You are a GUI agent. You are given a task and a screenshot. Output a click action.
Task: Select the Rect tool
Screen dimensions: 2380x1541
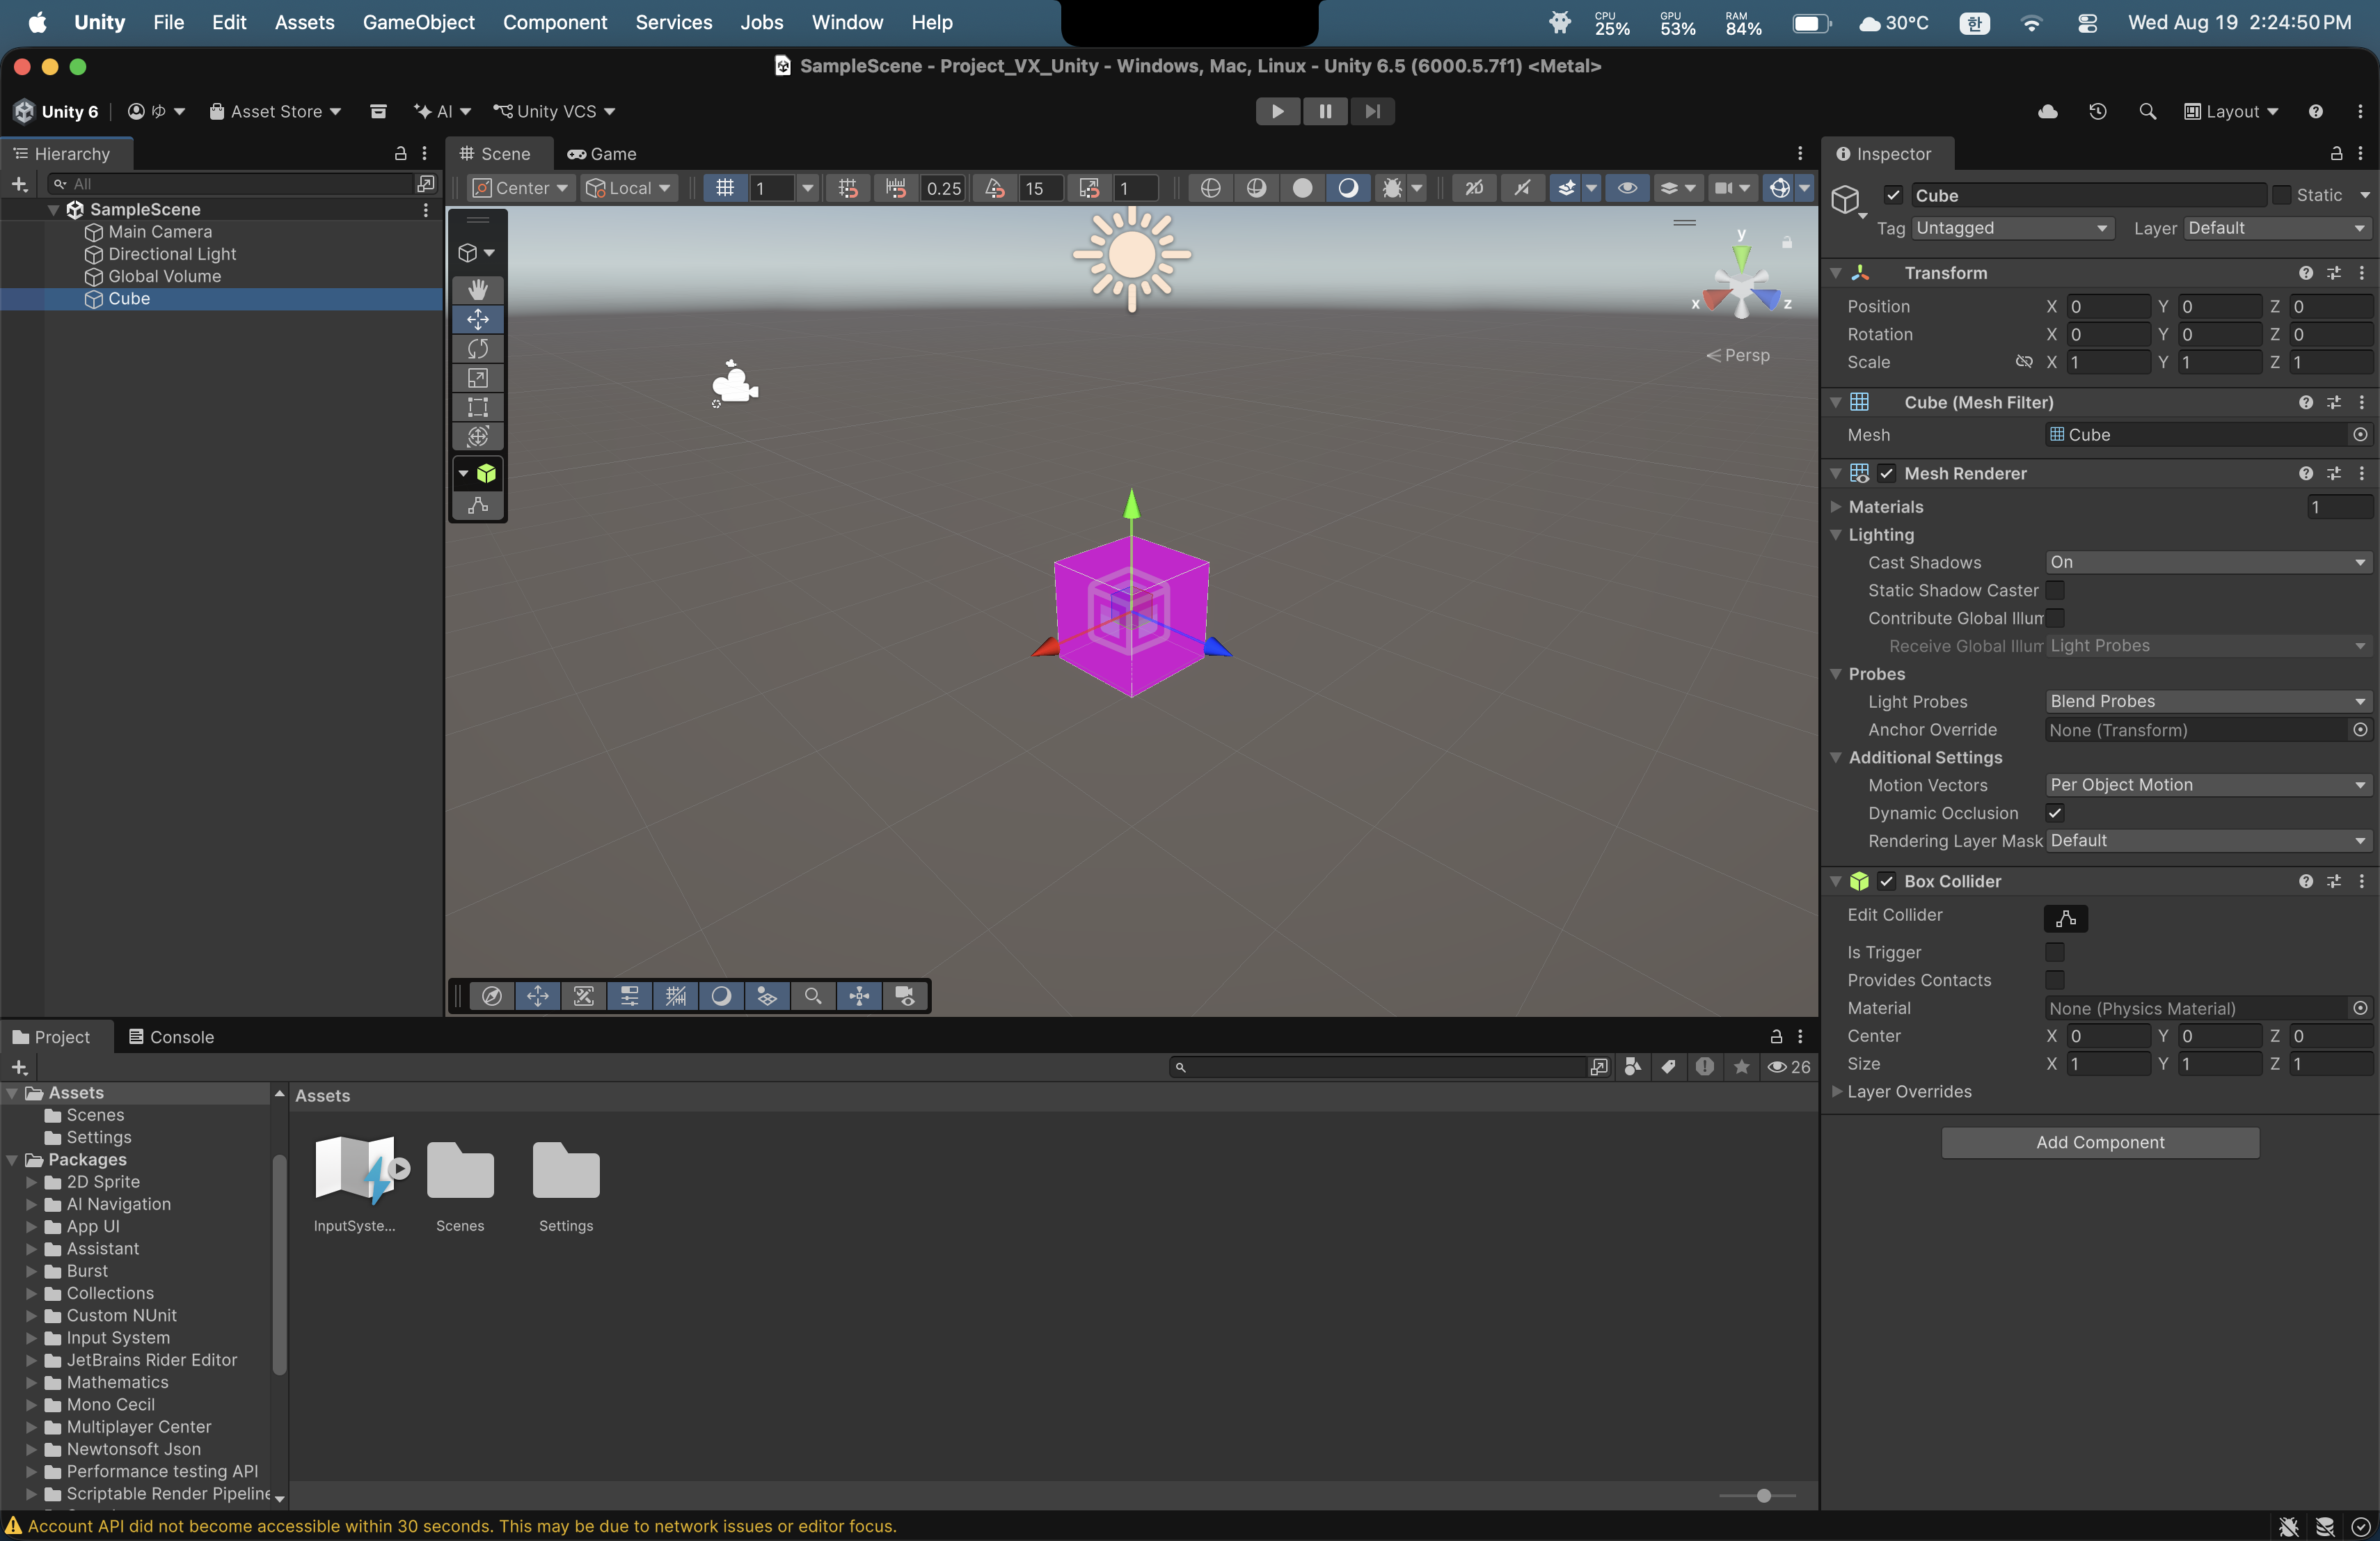(478, 407)
